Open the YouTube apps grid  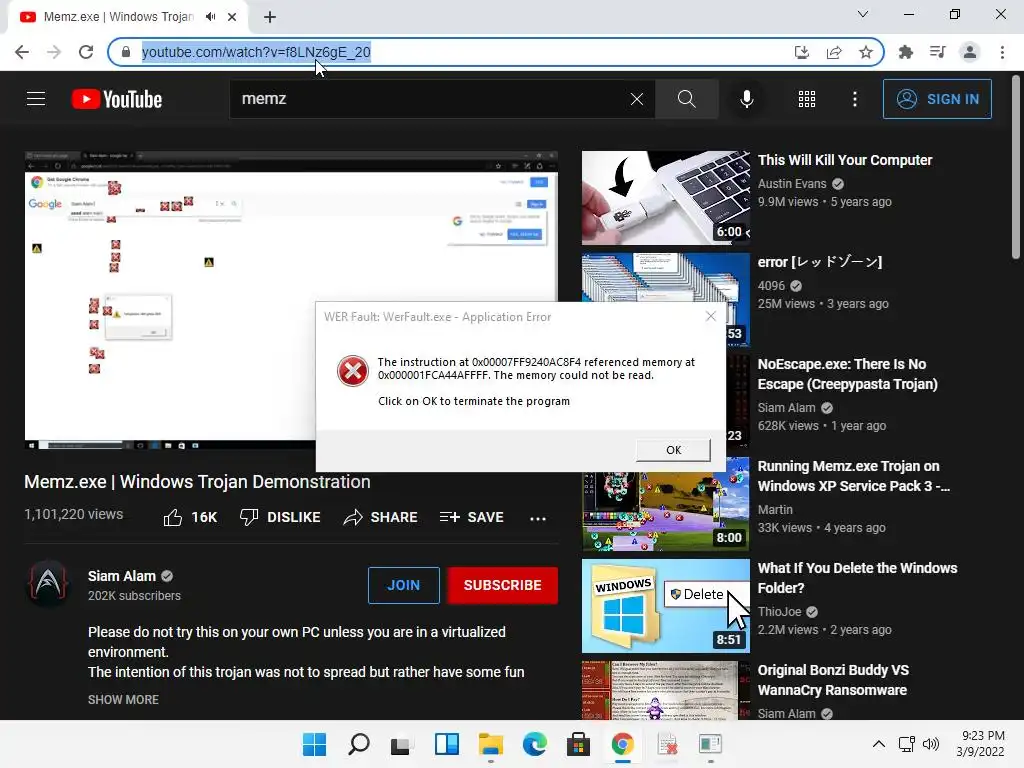[807, 99]
